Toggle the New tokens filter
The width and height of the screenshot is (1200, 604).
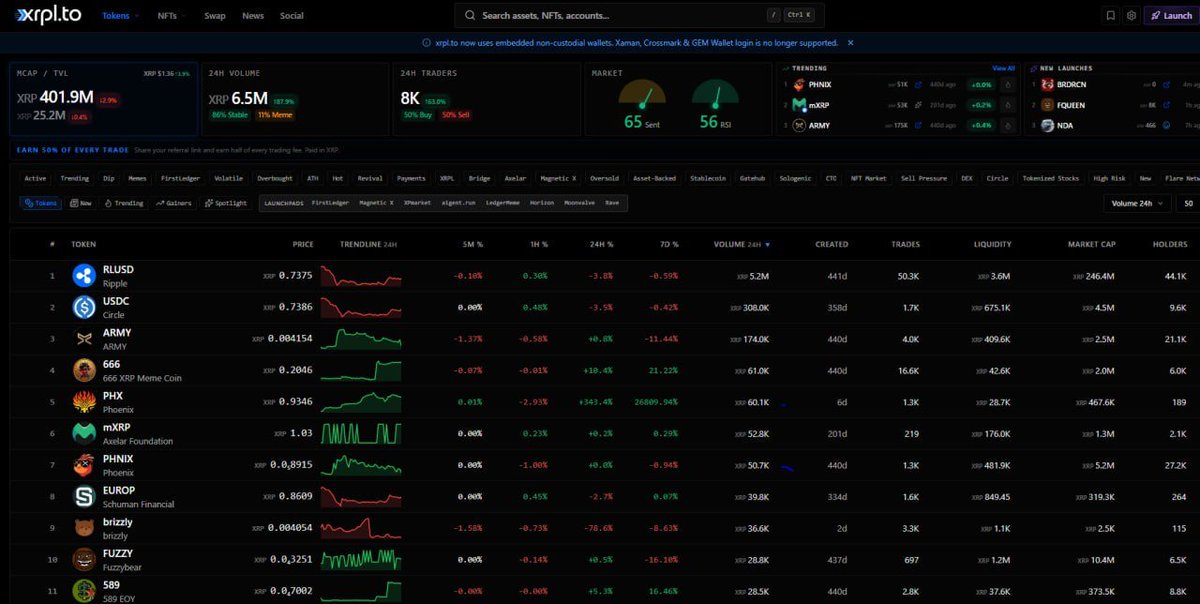tap(81, 203)
